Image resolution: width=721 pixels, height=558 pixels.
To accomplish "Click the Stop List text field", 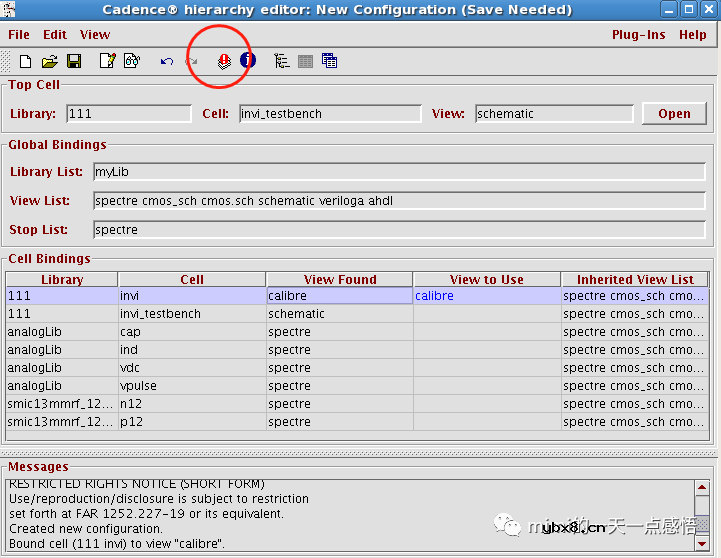I will coord(398,230).
